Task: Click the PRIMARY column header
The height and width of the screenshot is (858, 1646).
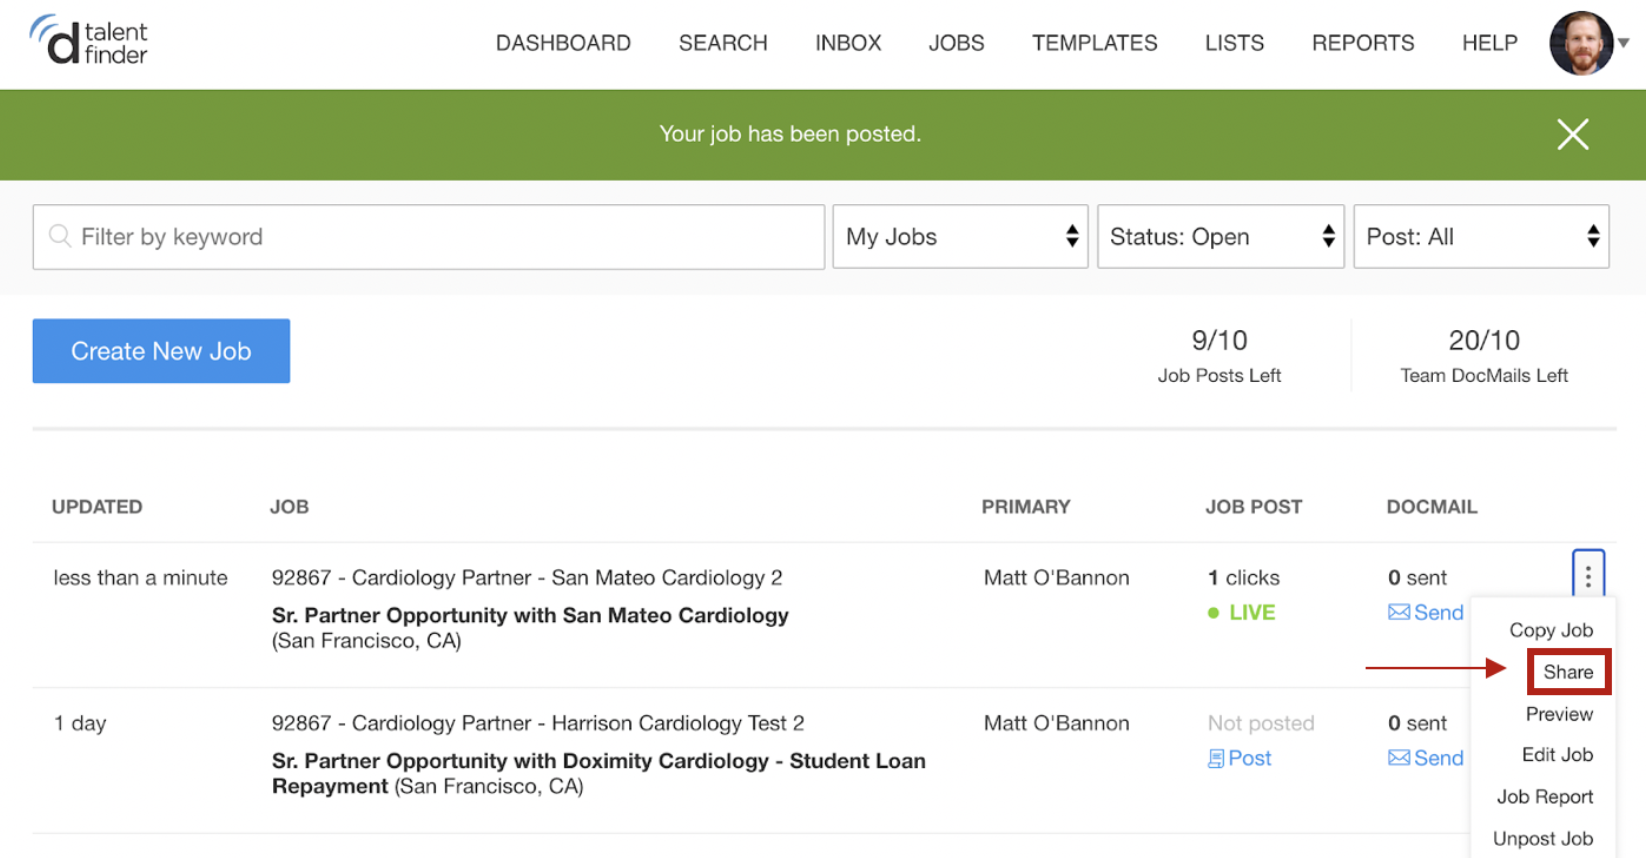Action: (x=1026, y=507)
